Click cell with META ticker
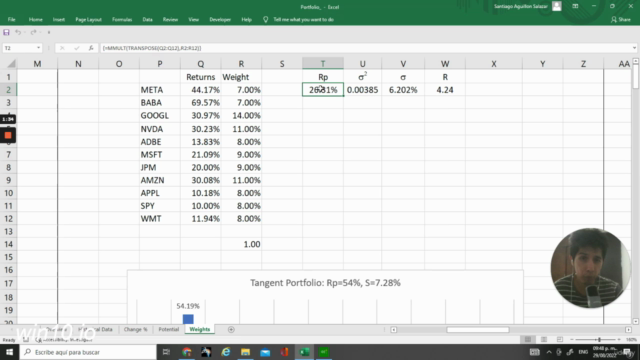Image resolution: width=640 pixels, height=360 pixels. (x=160, y=90)
